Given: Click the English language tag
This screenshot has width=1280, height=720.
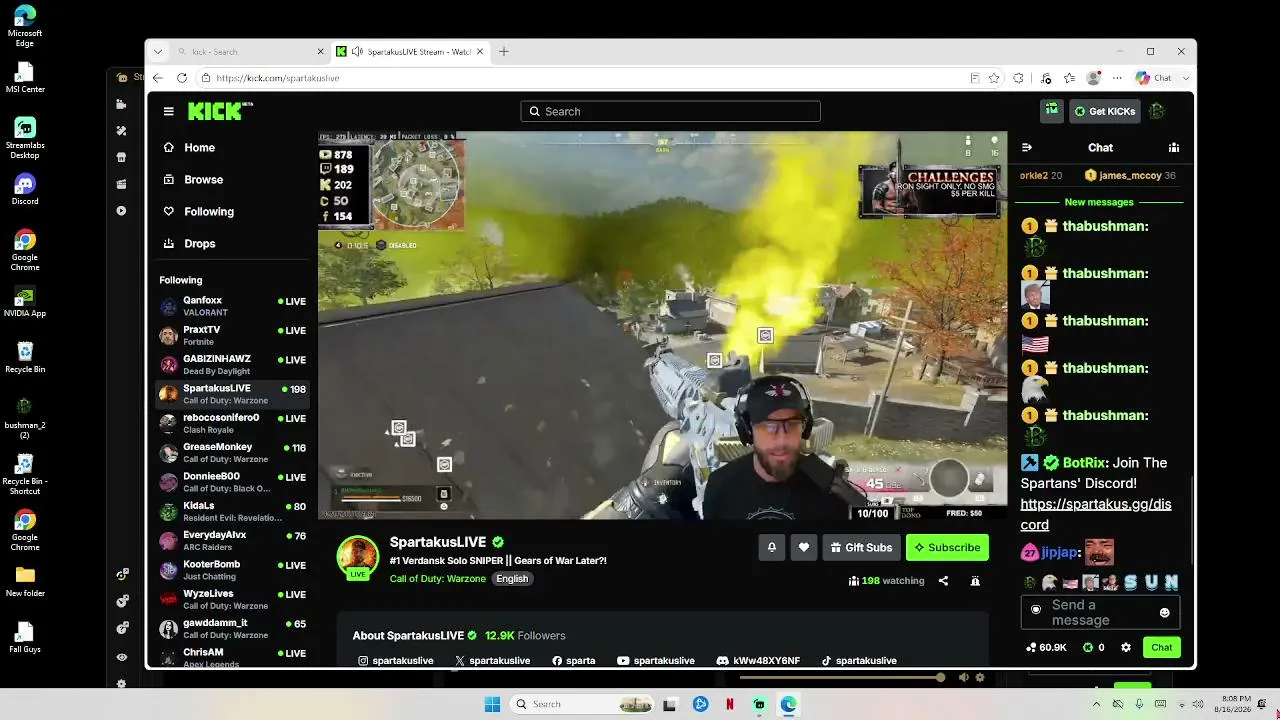Looking at the screenshot, I should coord(512,579).
